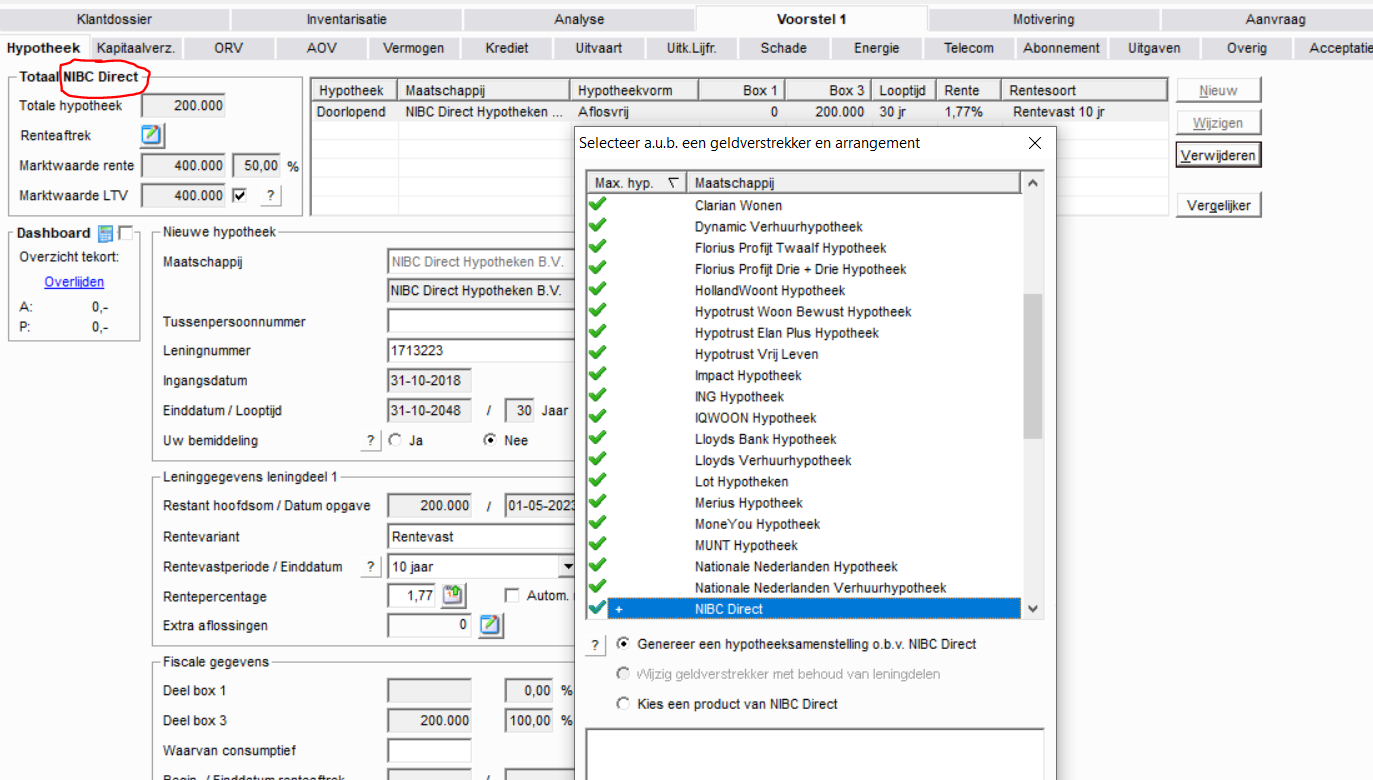
Task: Open the Klantdossier tab
Action: (114, 19)
